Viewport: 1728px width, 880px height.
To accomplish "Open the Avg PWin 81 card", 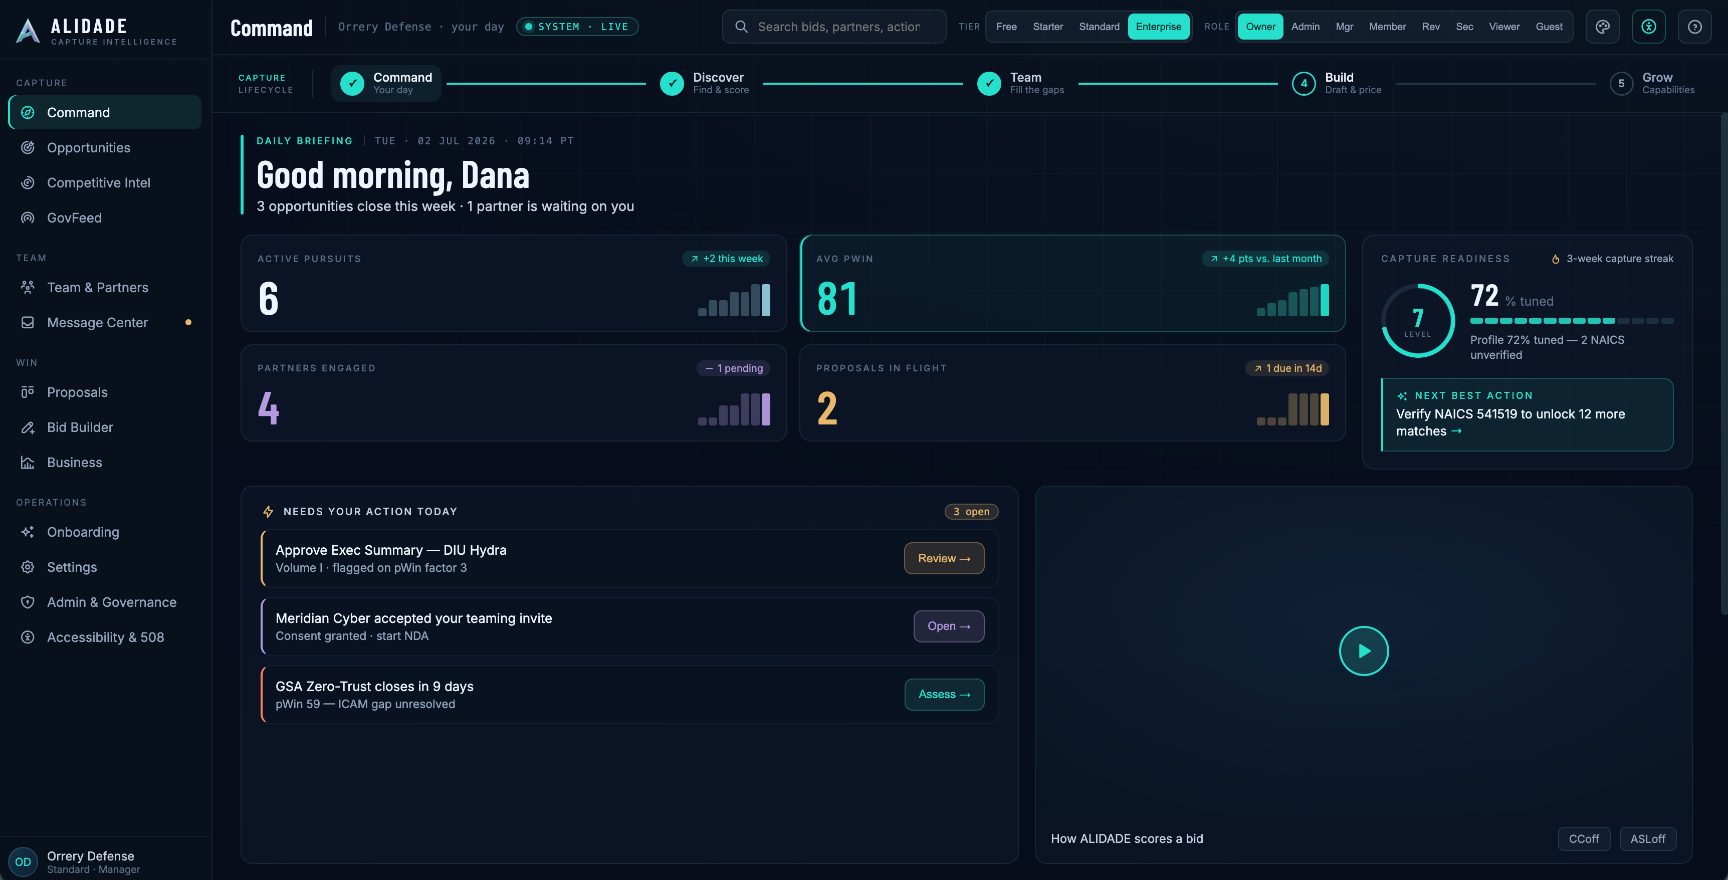I will click(x=1073, y=283).
